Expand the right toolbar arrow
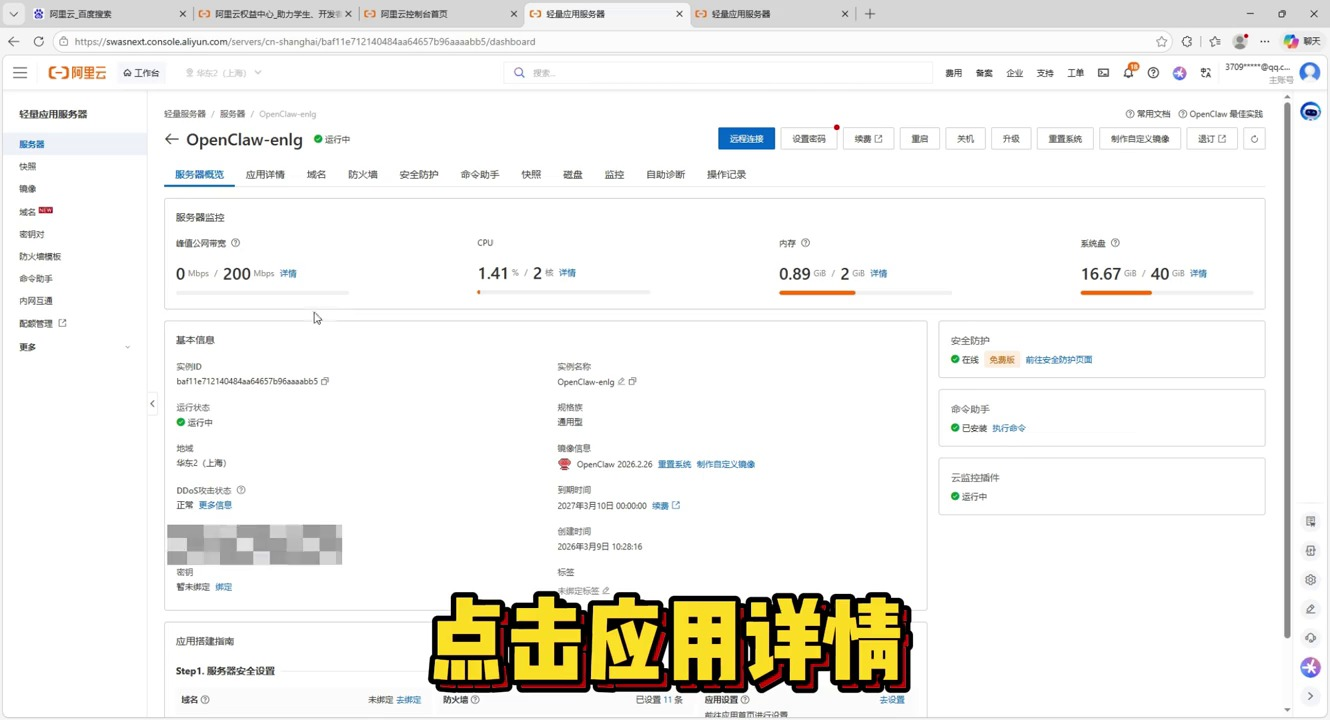Image resolution: width=1330 pixels, height=720 pixels. pos(1310,696)
